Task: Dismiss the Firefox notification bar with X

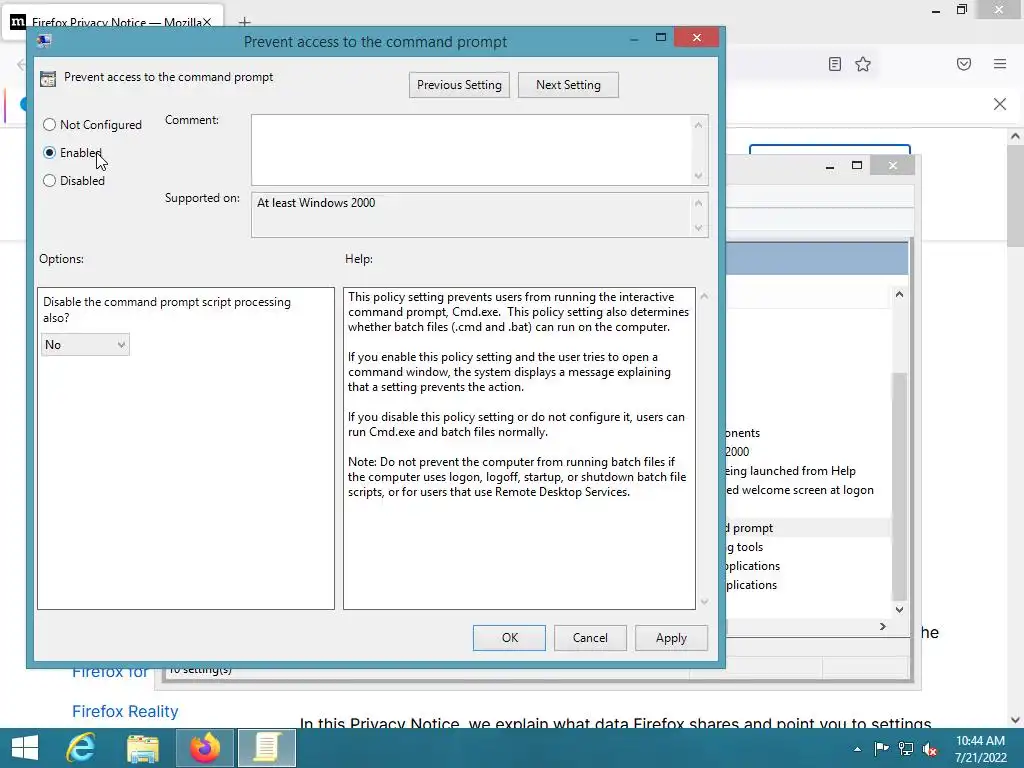Action: pyautogui.click(x=1000, y=104)
